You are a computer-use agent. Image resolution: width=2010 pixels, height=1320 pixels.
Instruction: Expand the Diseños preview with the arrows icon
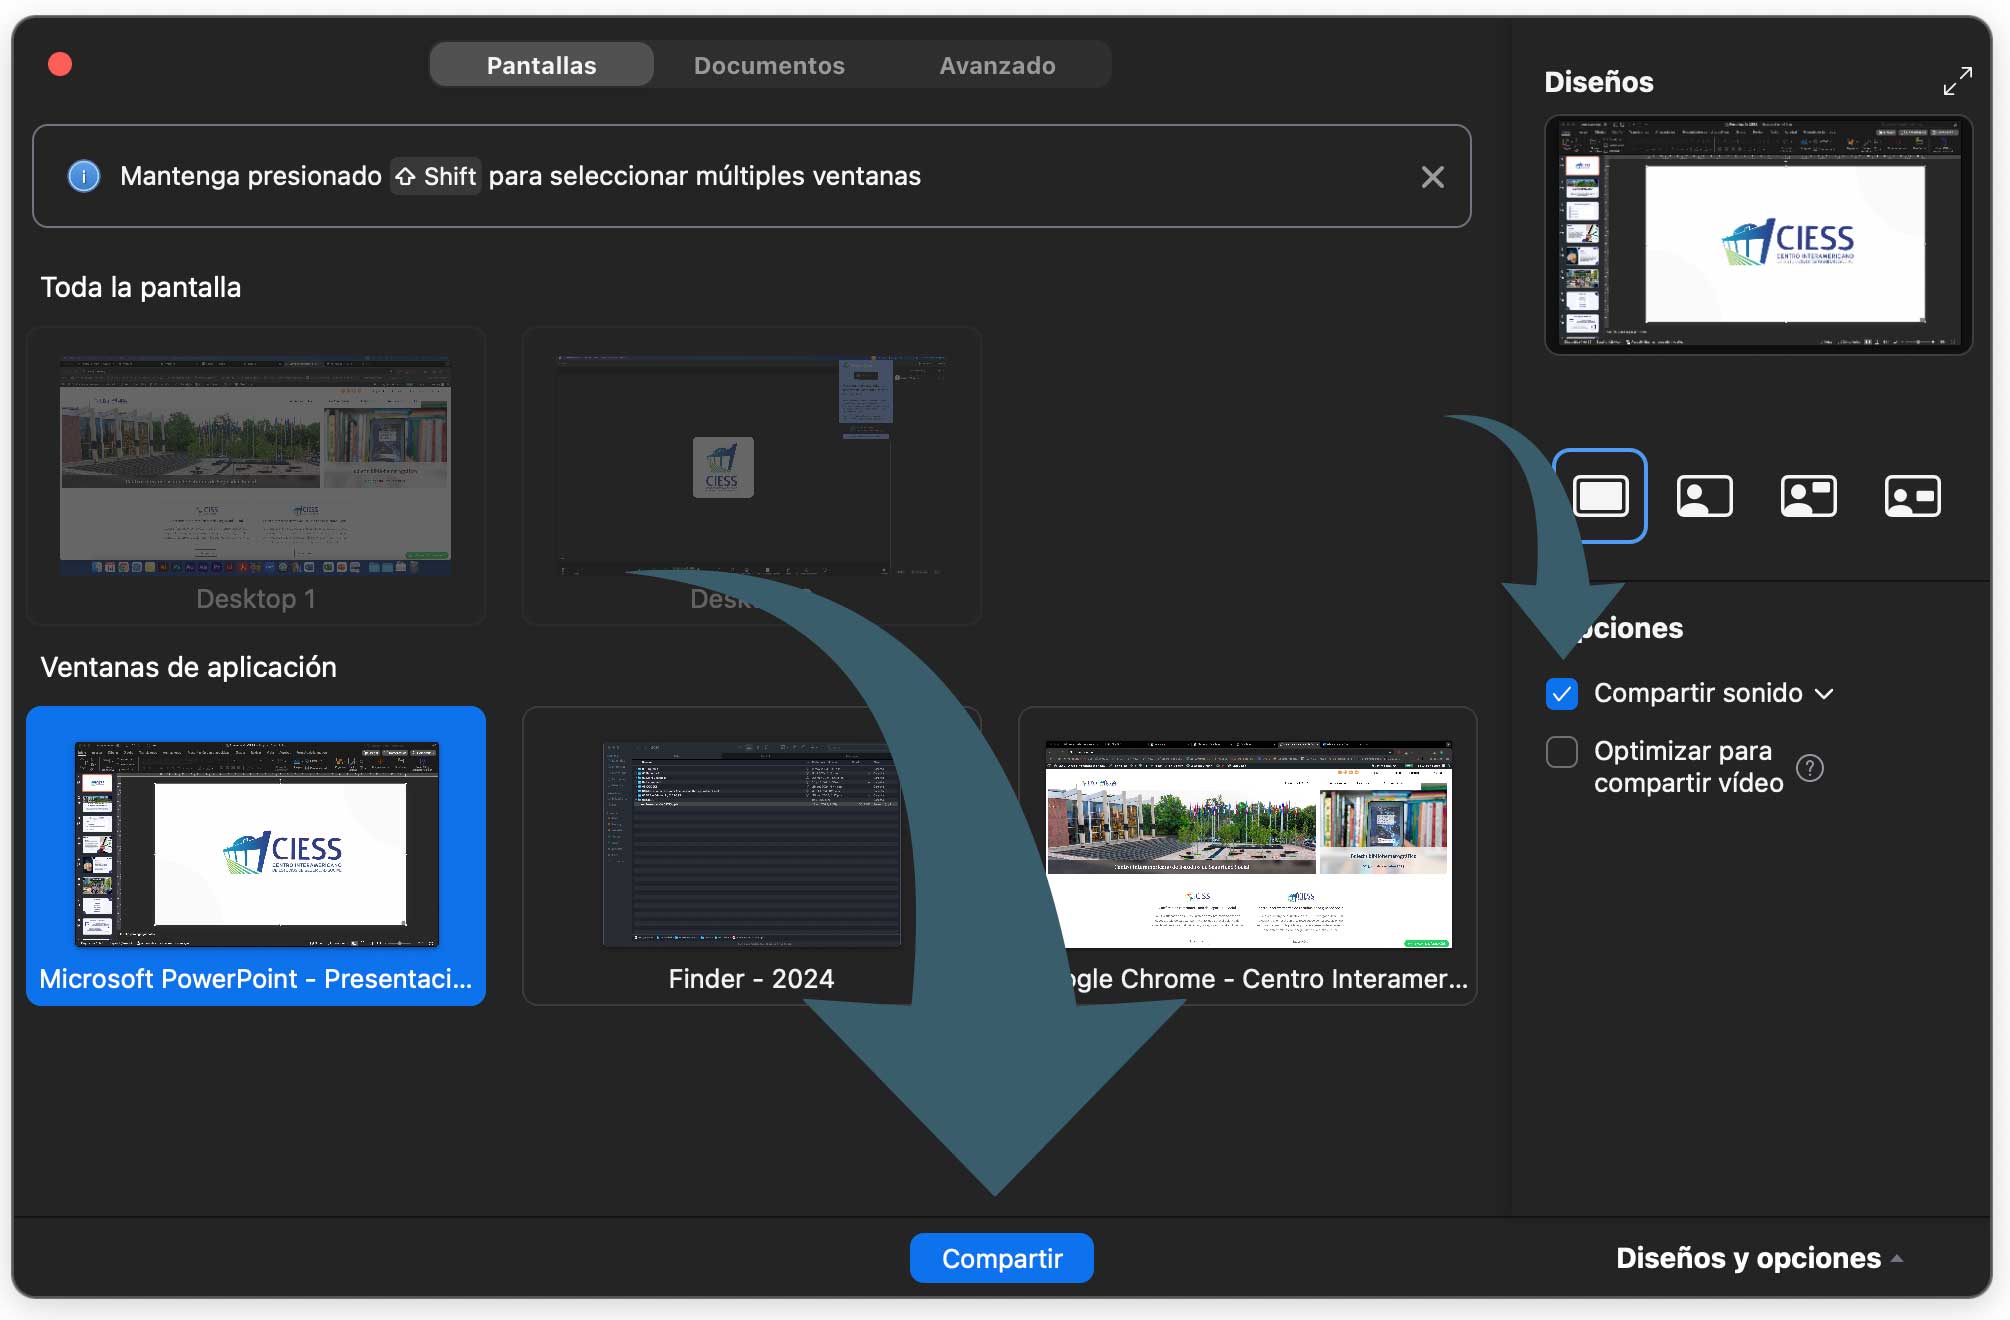(1957, 81)
